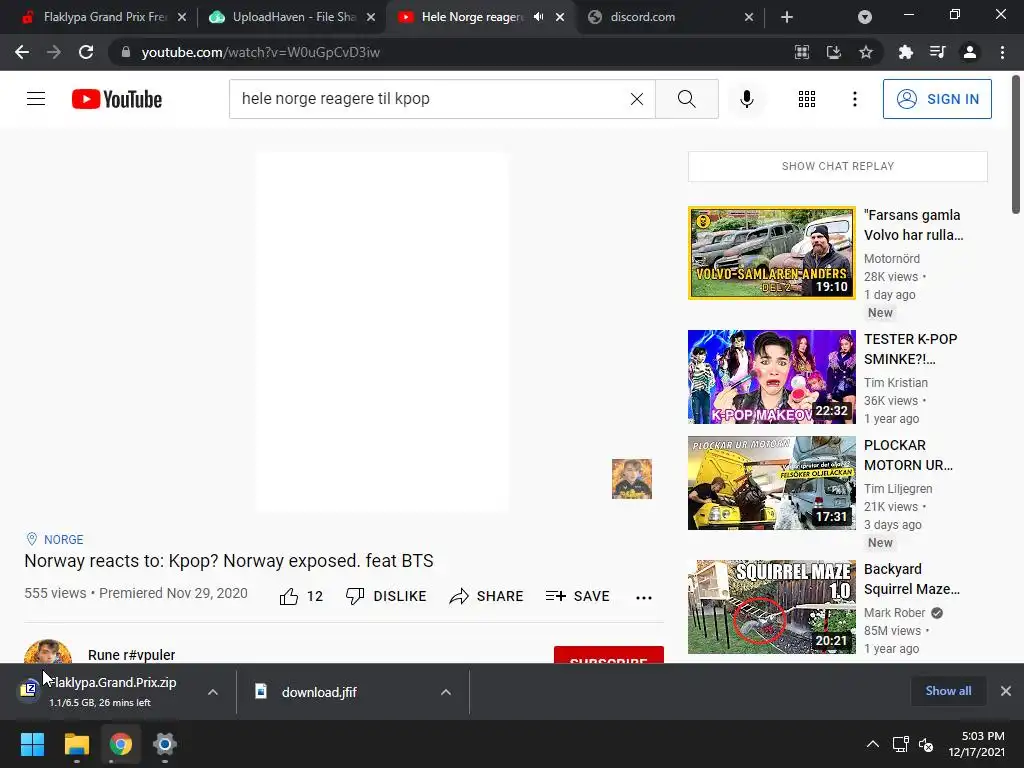The height and width of the screenshot is (768, 1024).
Task: Open the media control icon in the toolbar
Action: (x=938, y=52)
